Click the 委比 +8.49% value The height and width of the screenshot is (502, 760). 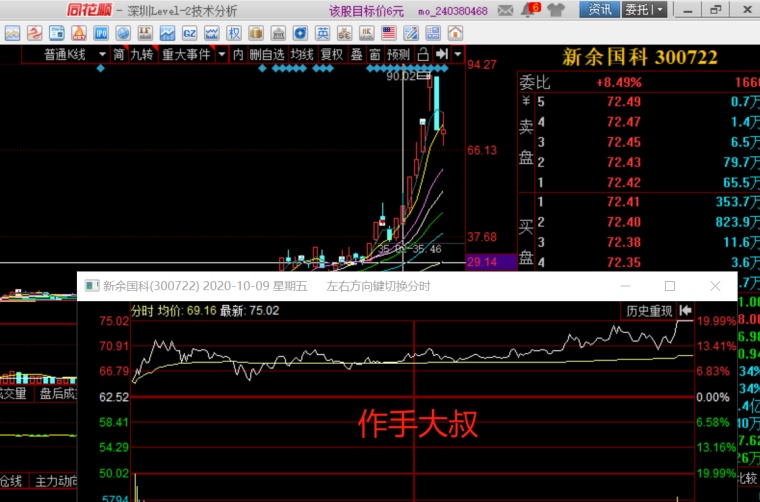[618, 82]
